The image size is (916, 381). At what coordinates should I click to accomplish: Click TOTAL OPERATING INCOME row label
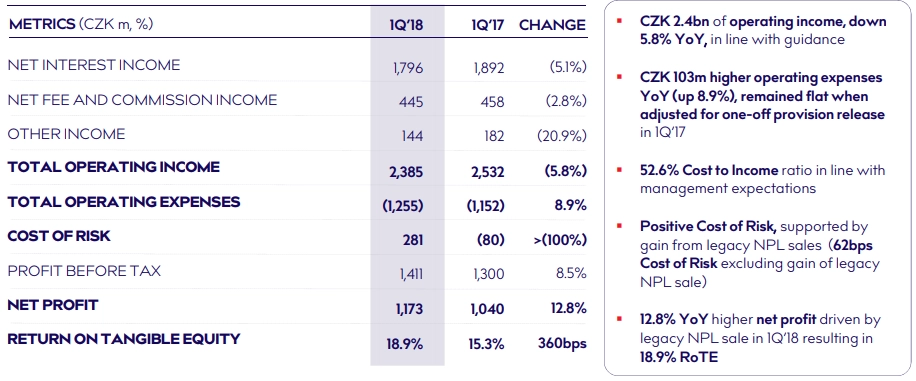coord(113,167)
